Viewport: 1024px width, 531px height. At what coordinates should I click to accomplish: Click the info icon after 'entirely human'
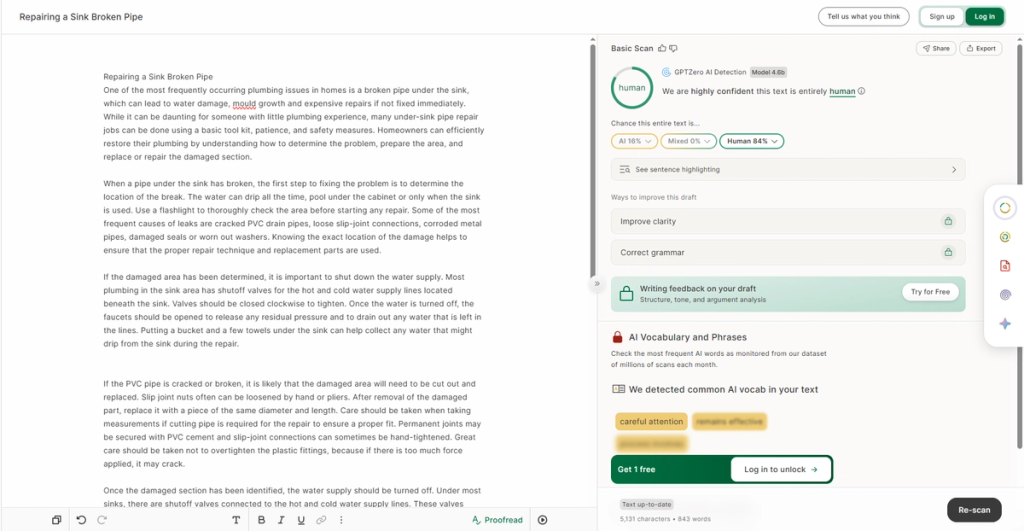click(861, 91)
